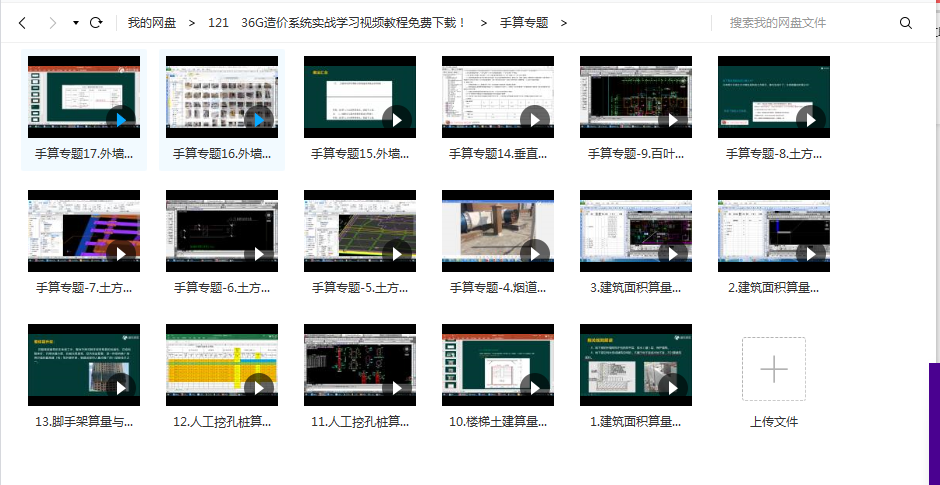Select file name 1.建筑面积算量...

tap(635, 422)
